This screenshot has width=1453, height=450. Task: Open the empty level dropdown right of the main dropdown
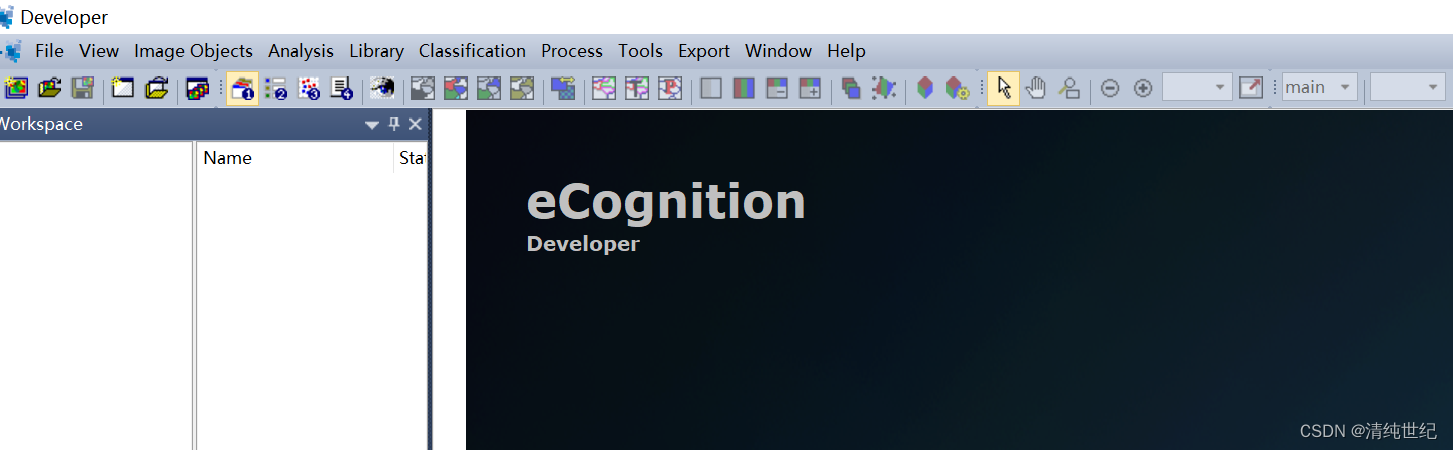(x=1408, y=88)
